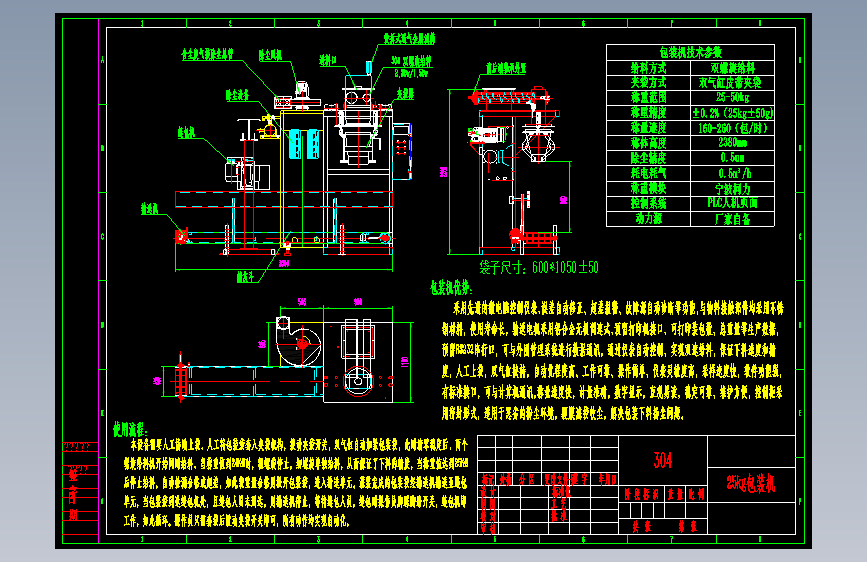Select the '秤体高度' row label
The height and width of the screenshot is (562, 867).
pos(649,143)
